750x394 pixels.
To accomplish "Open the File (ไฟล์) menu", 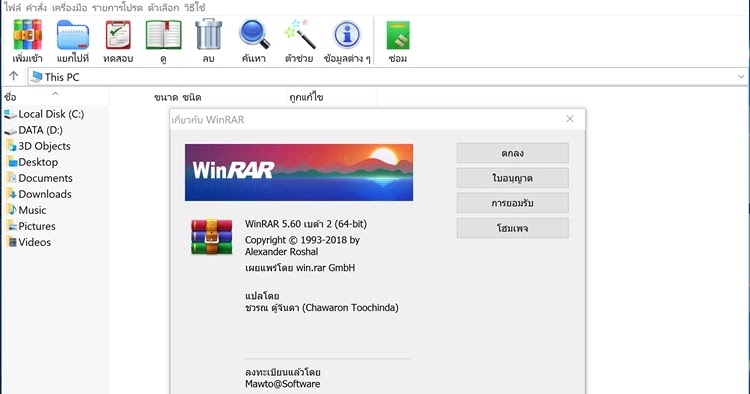I will (x=13, y=8).
